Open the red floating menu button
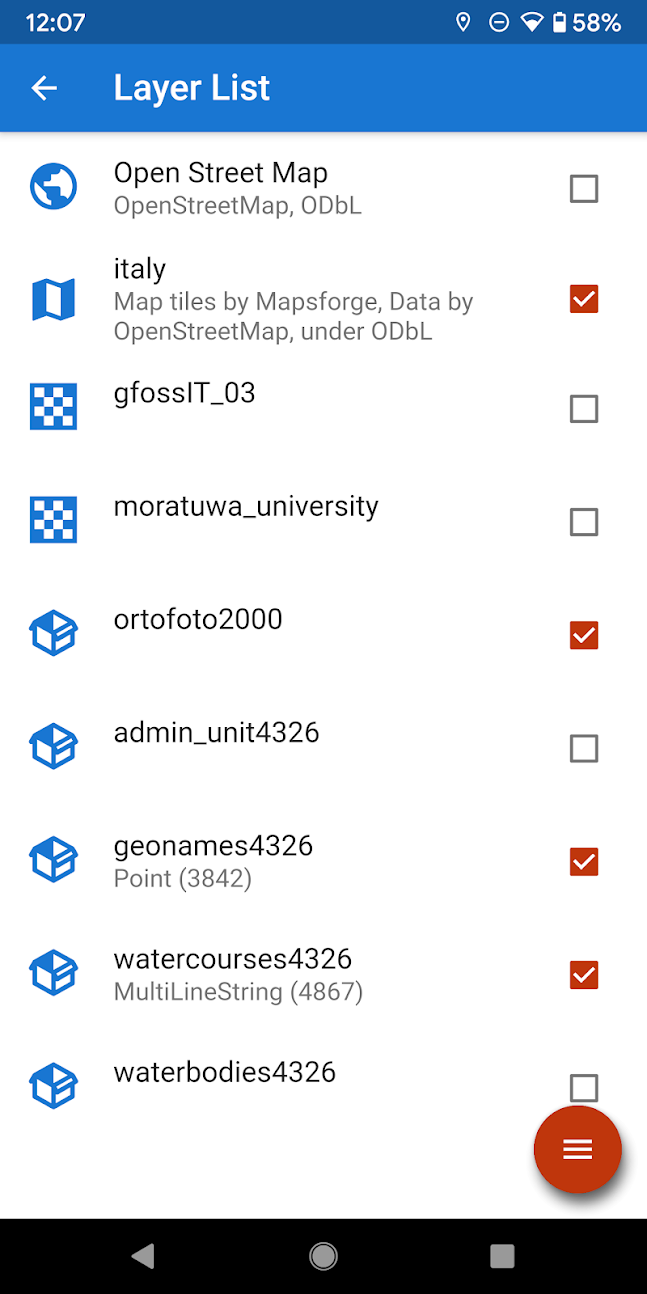Screen dimensions: 647x1294 [x=577, y=1149]
